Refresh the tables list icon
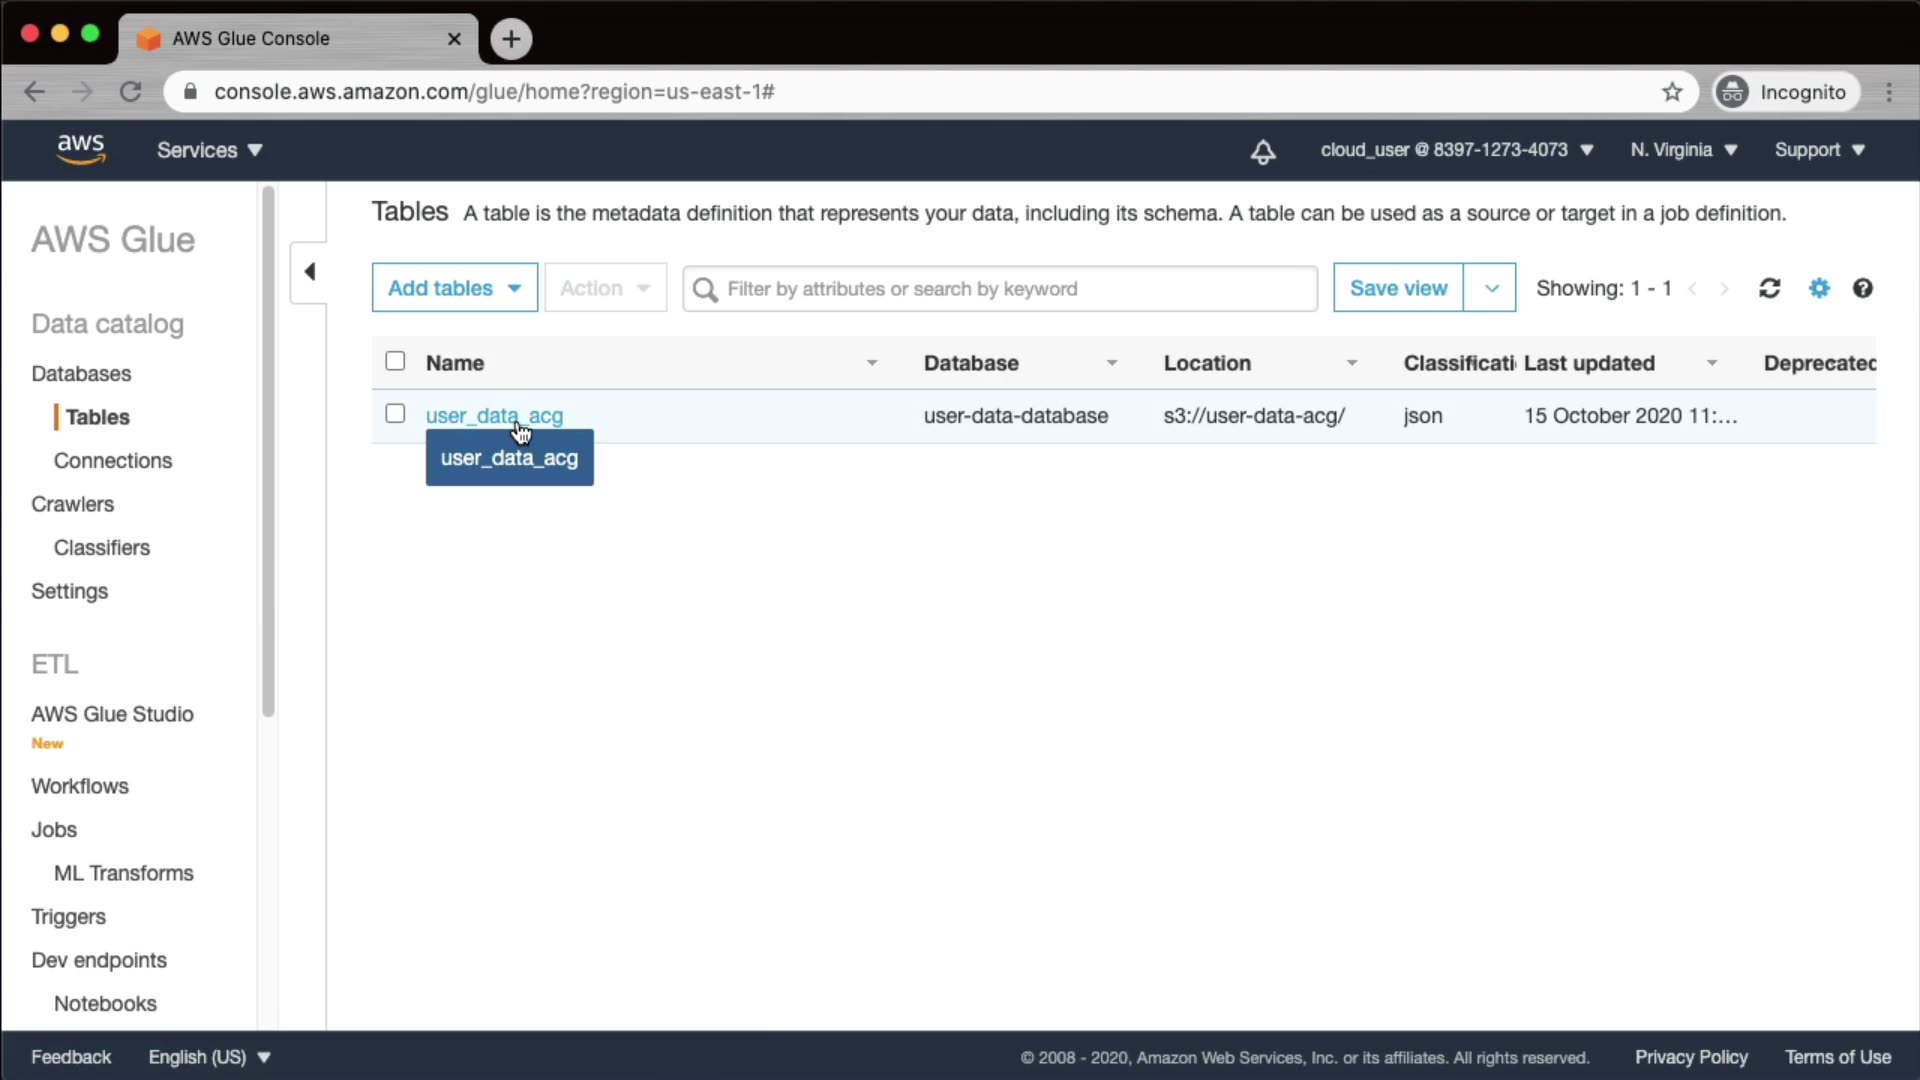The height and width of the screenshot is (1080, 1920). tap(1769, 288)
